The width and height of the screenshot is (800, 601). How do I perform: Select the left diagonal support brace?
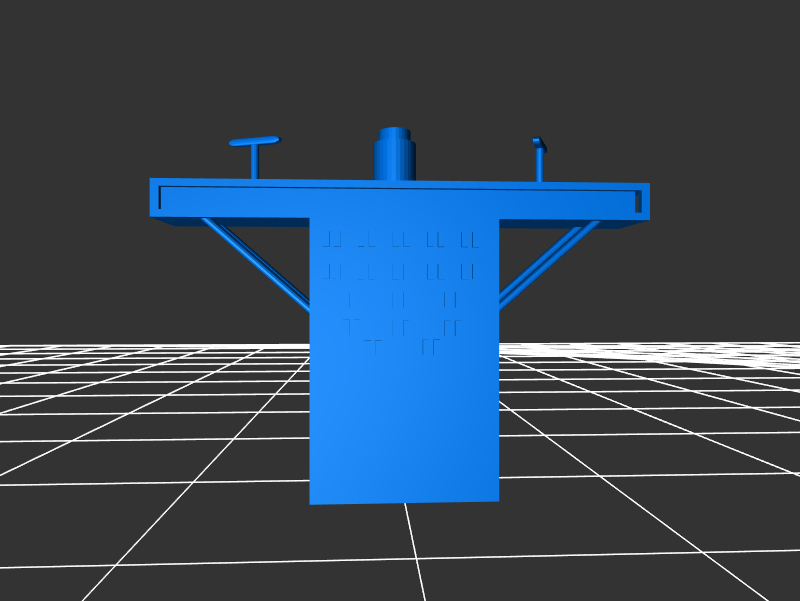click(256, 261)
